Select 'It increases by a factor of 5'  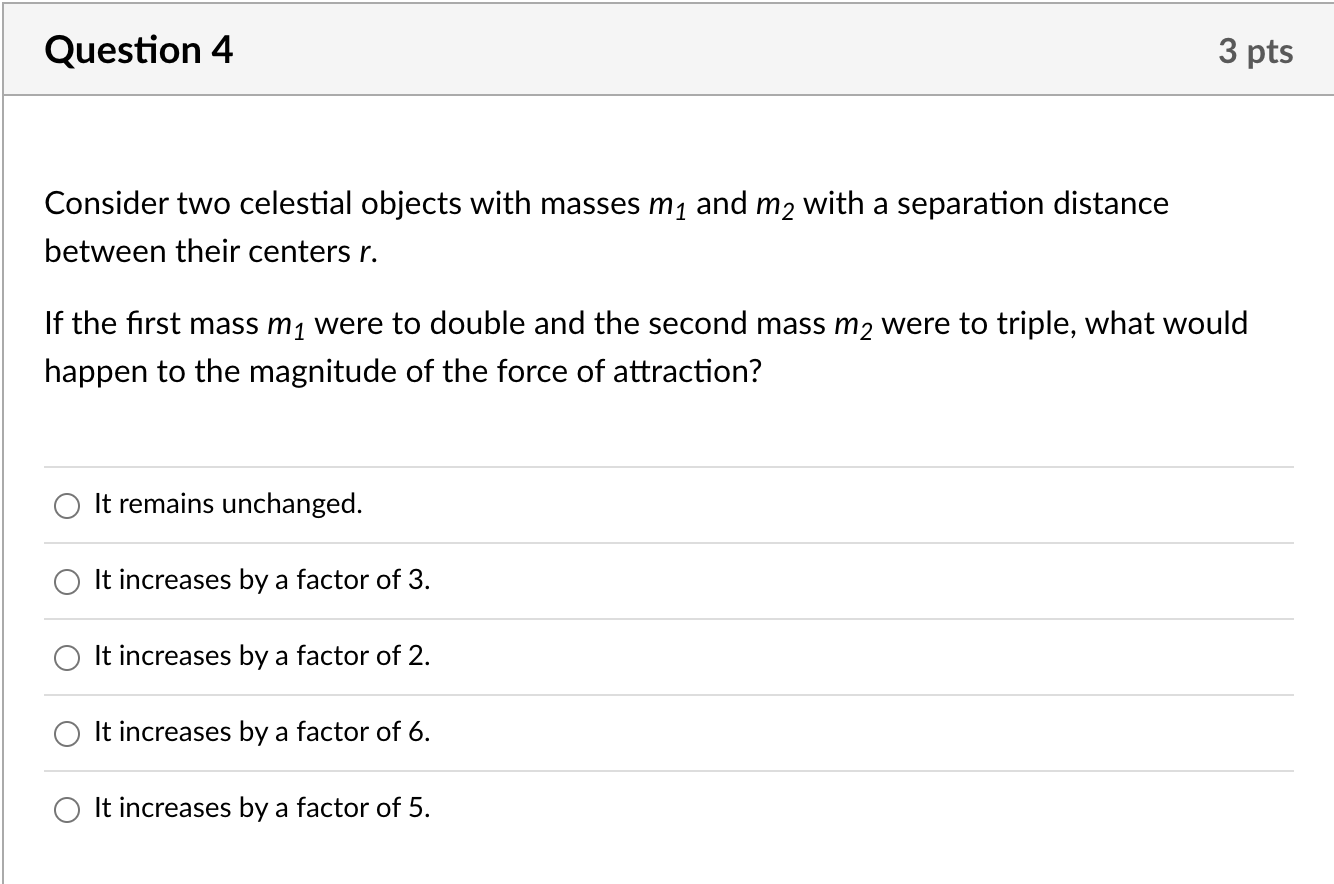66,809
